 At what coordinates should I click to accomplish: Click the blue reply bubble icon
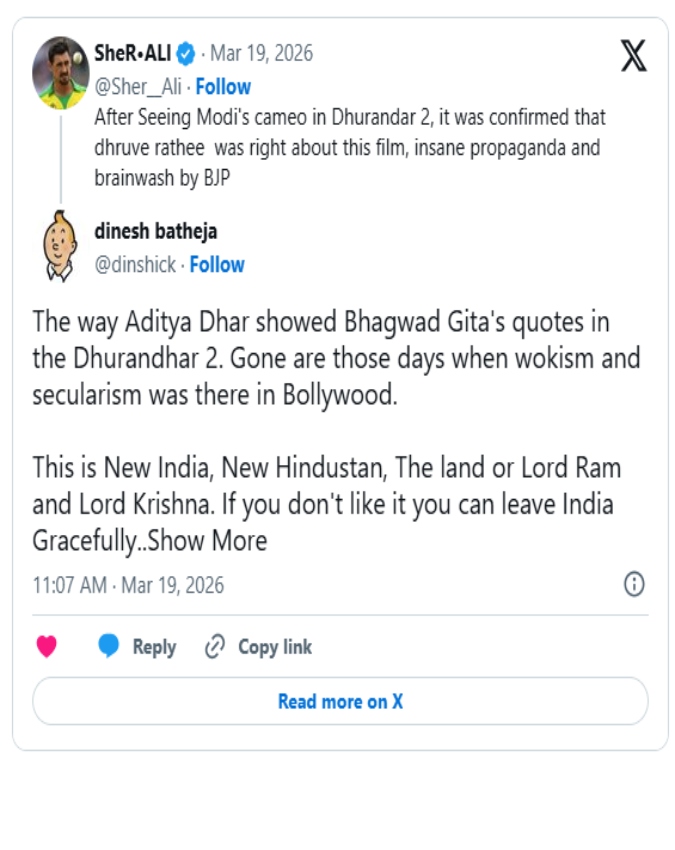(x=109, y=647)
